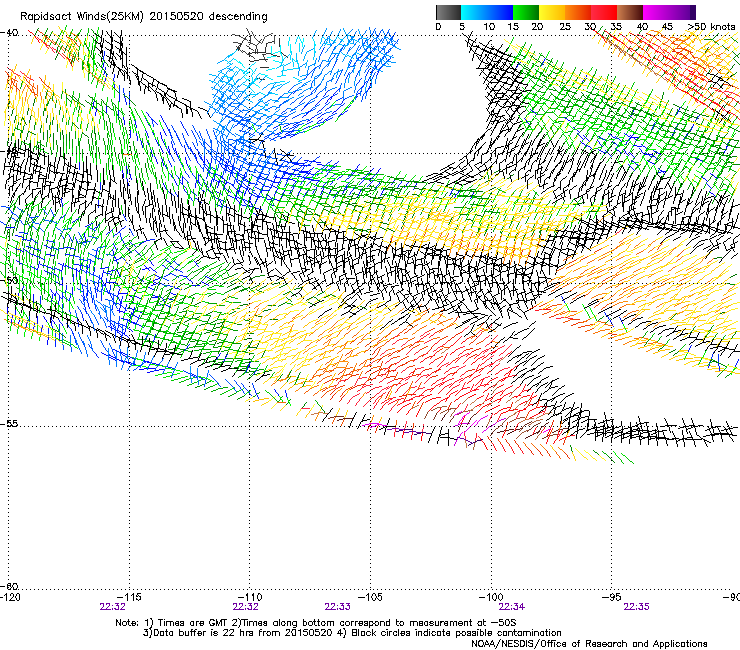The width and height of the screenshot is (740, 650).
Task: Click the purple 22:35 time label
Action: click(636, 607)
